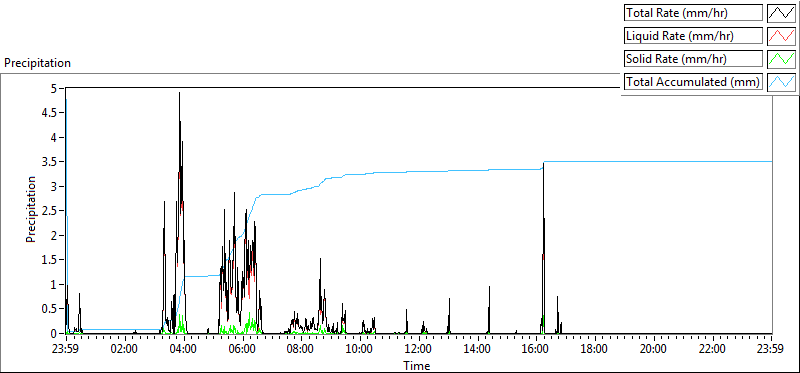800x373 pixels.
Task: Click the Solid Rate green plot sample icon
Action: click(781, 59)
